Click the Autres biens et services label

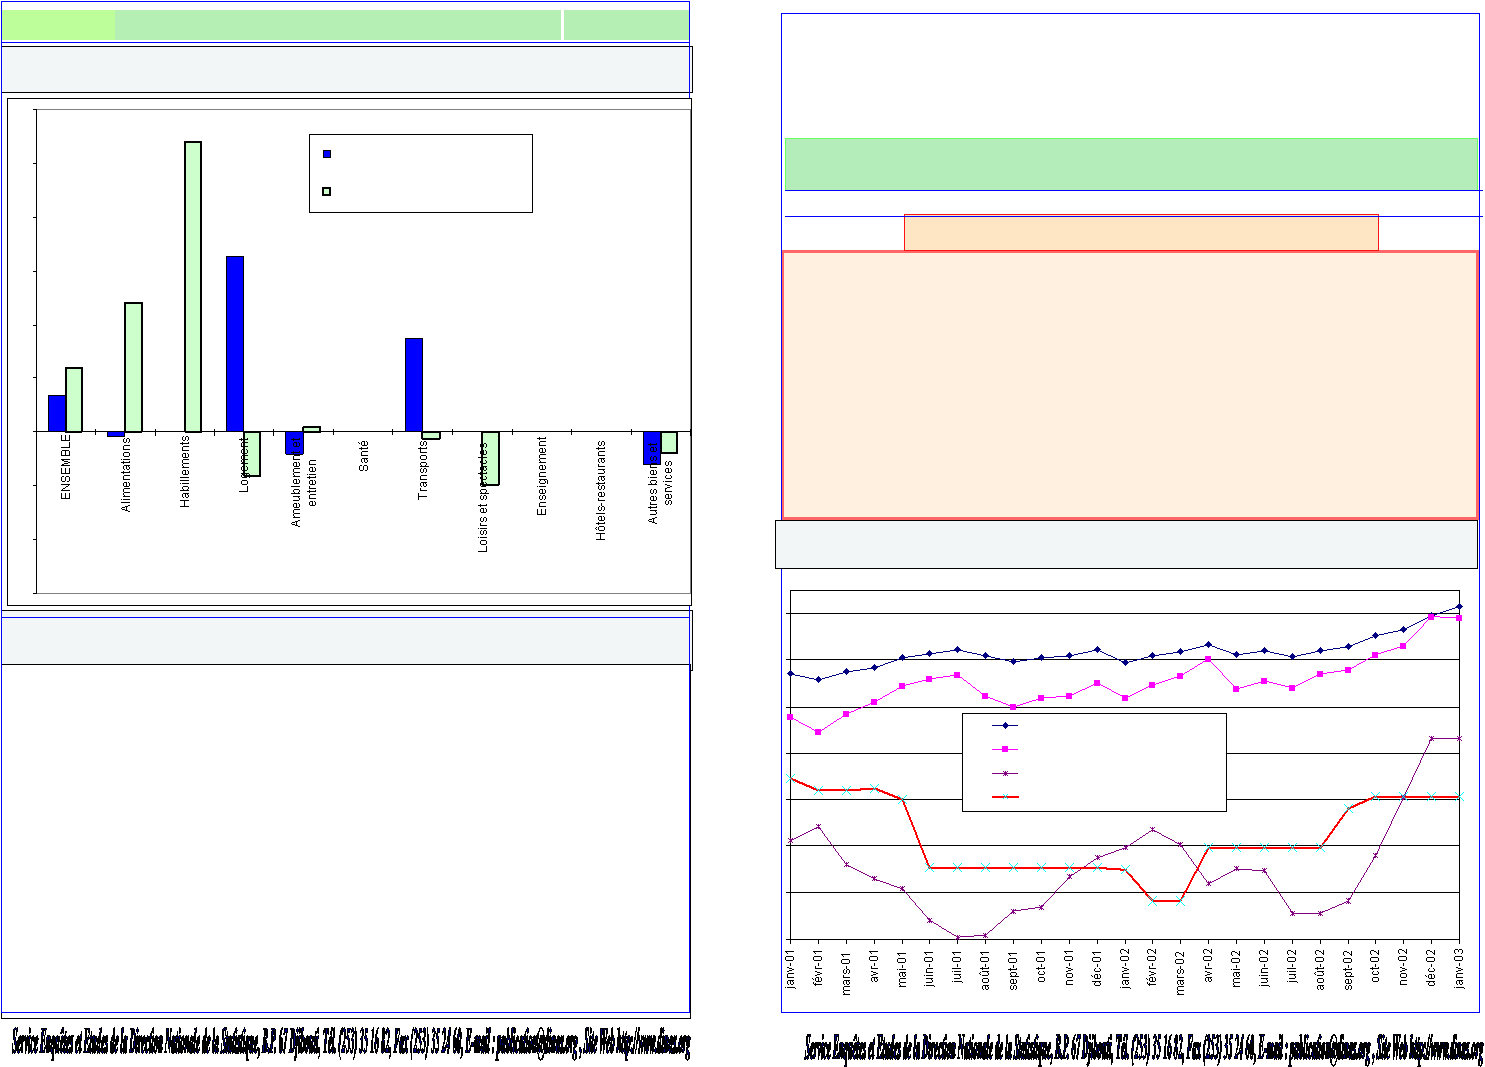pyautogui.click(x=661, y=482)
